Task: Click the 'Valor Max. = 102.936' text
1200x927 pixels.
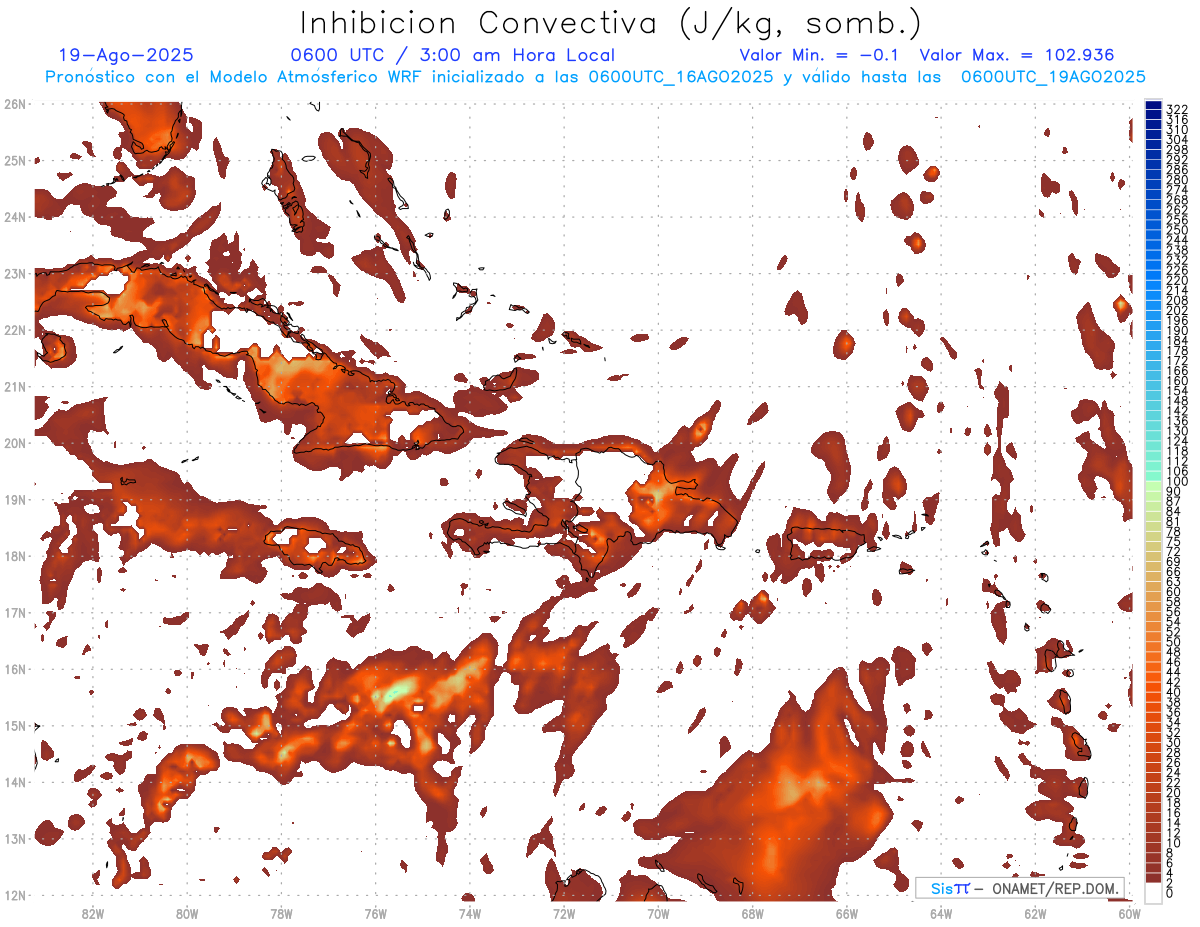Action: [1017, 55]
